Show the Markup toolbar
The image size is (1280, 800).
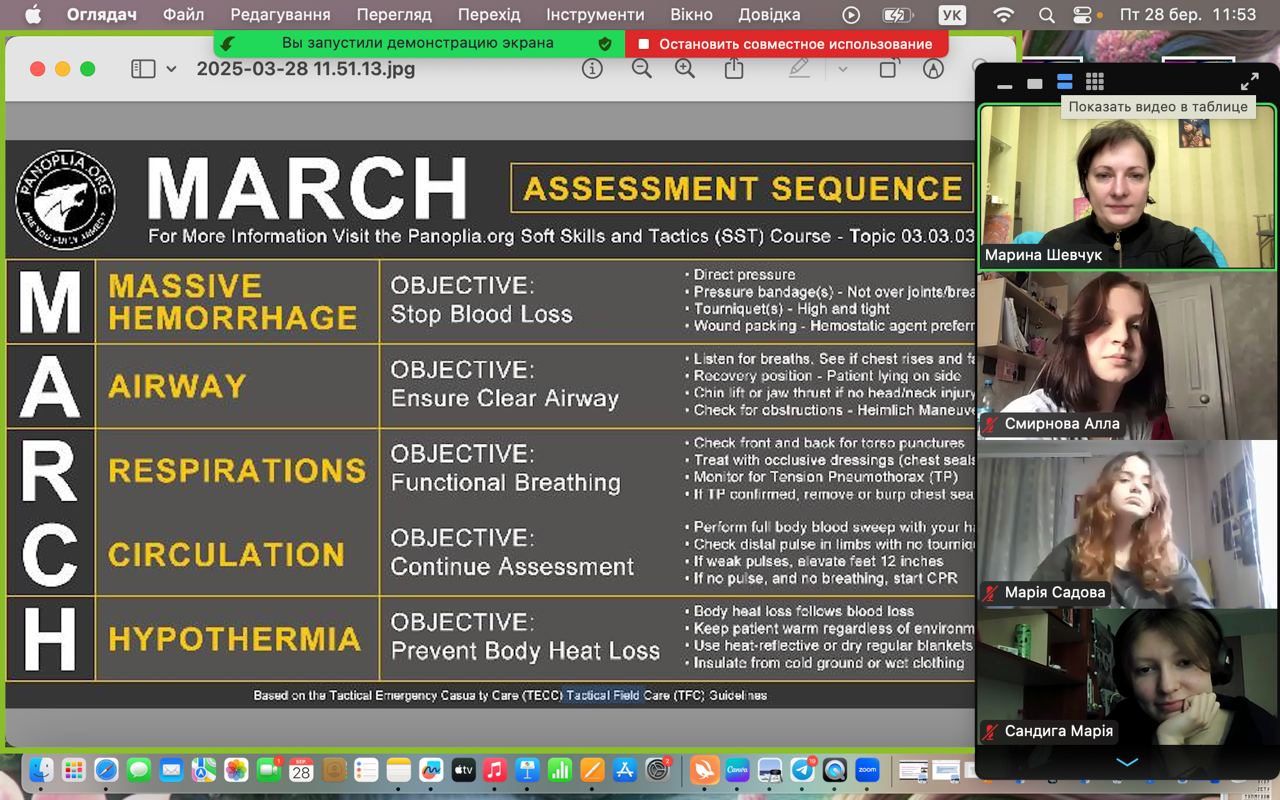tap(933, 68)
